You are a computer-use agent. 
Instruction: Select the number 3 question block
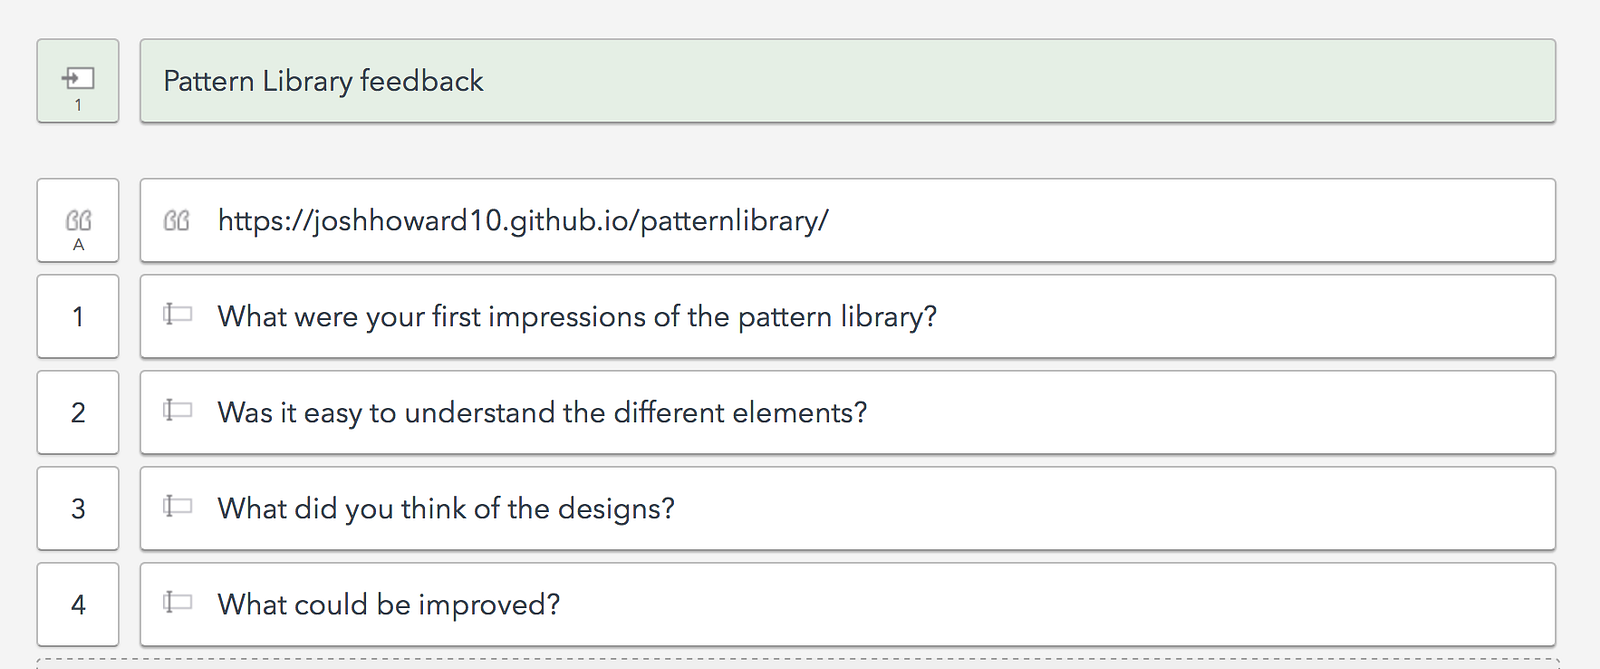click(x=78, y=509)
